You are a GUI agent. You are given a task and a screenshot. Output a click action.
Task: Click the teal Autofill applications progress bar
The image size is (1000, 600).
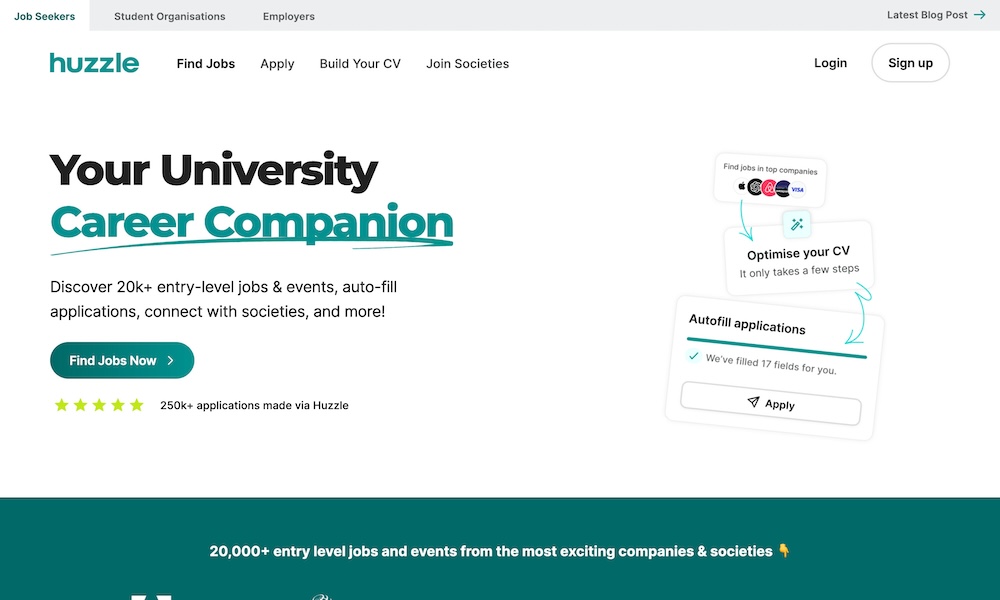pos(777,347)
